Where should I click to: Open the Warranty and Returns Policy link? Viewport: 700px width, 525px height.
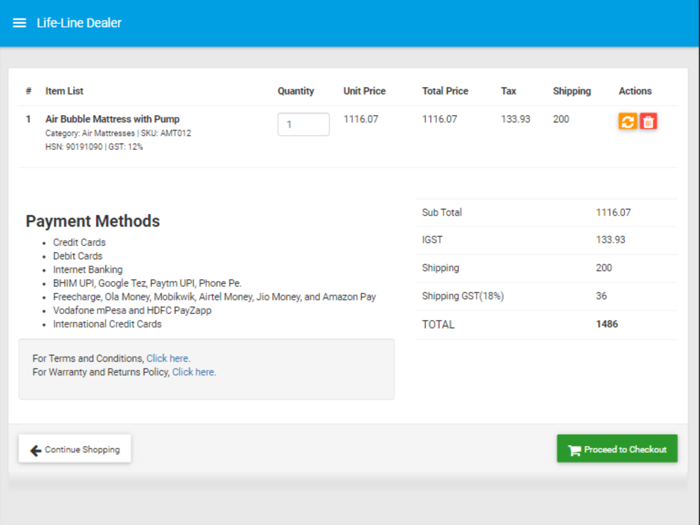(194, 372)
